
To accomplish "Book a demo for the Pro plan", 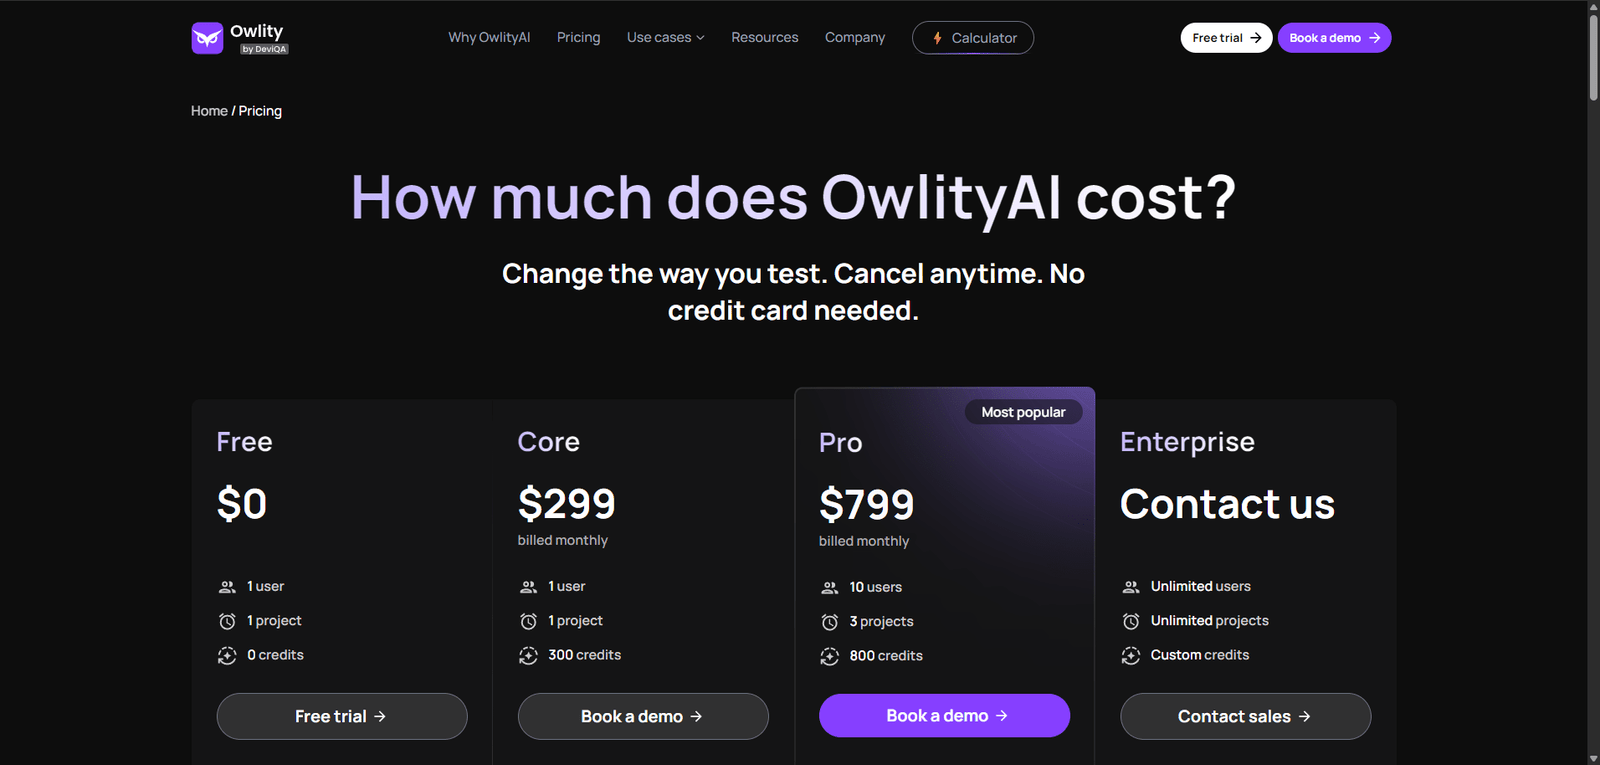I will (944, 716).
